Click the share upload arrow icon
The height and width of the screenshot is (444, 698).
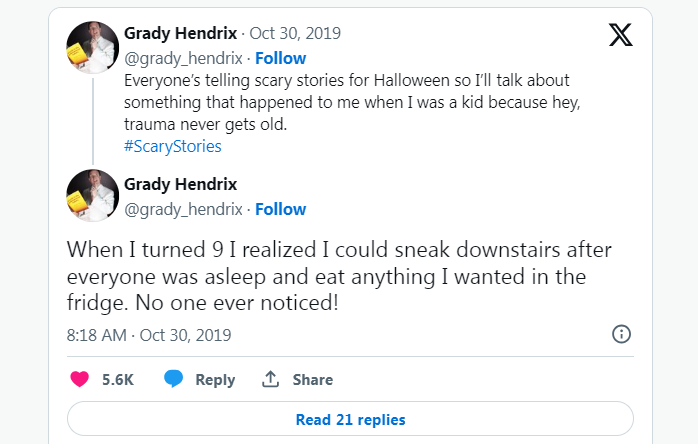point(270,379)
